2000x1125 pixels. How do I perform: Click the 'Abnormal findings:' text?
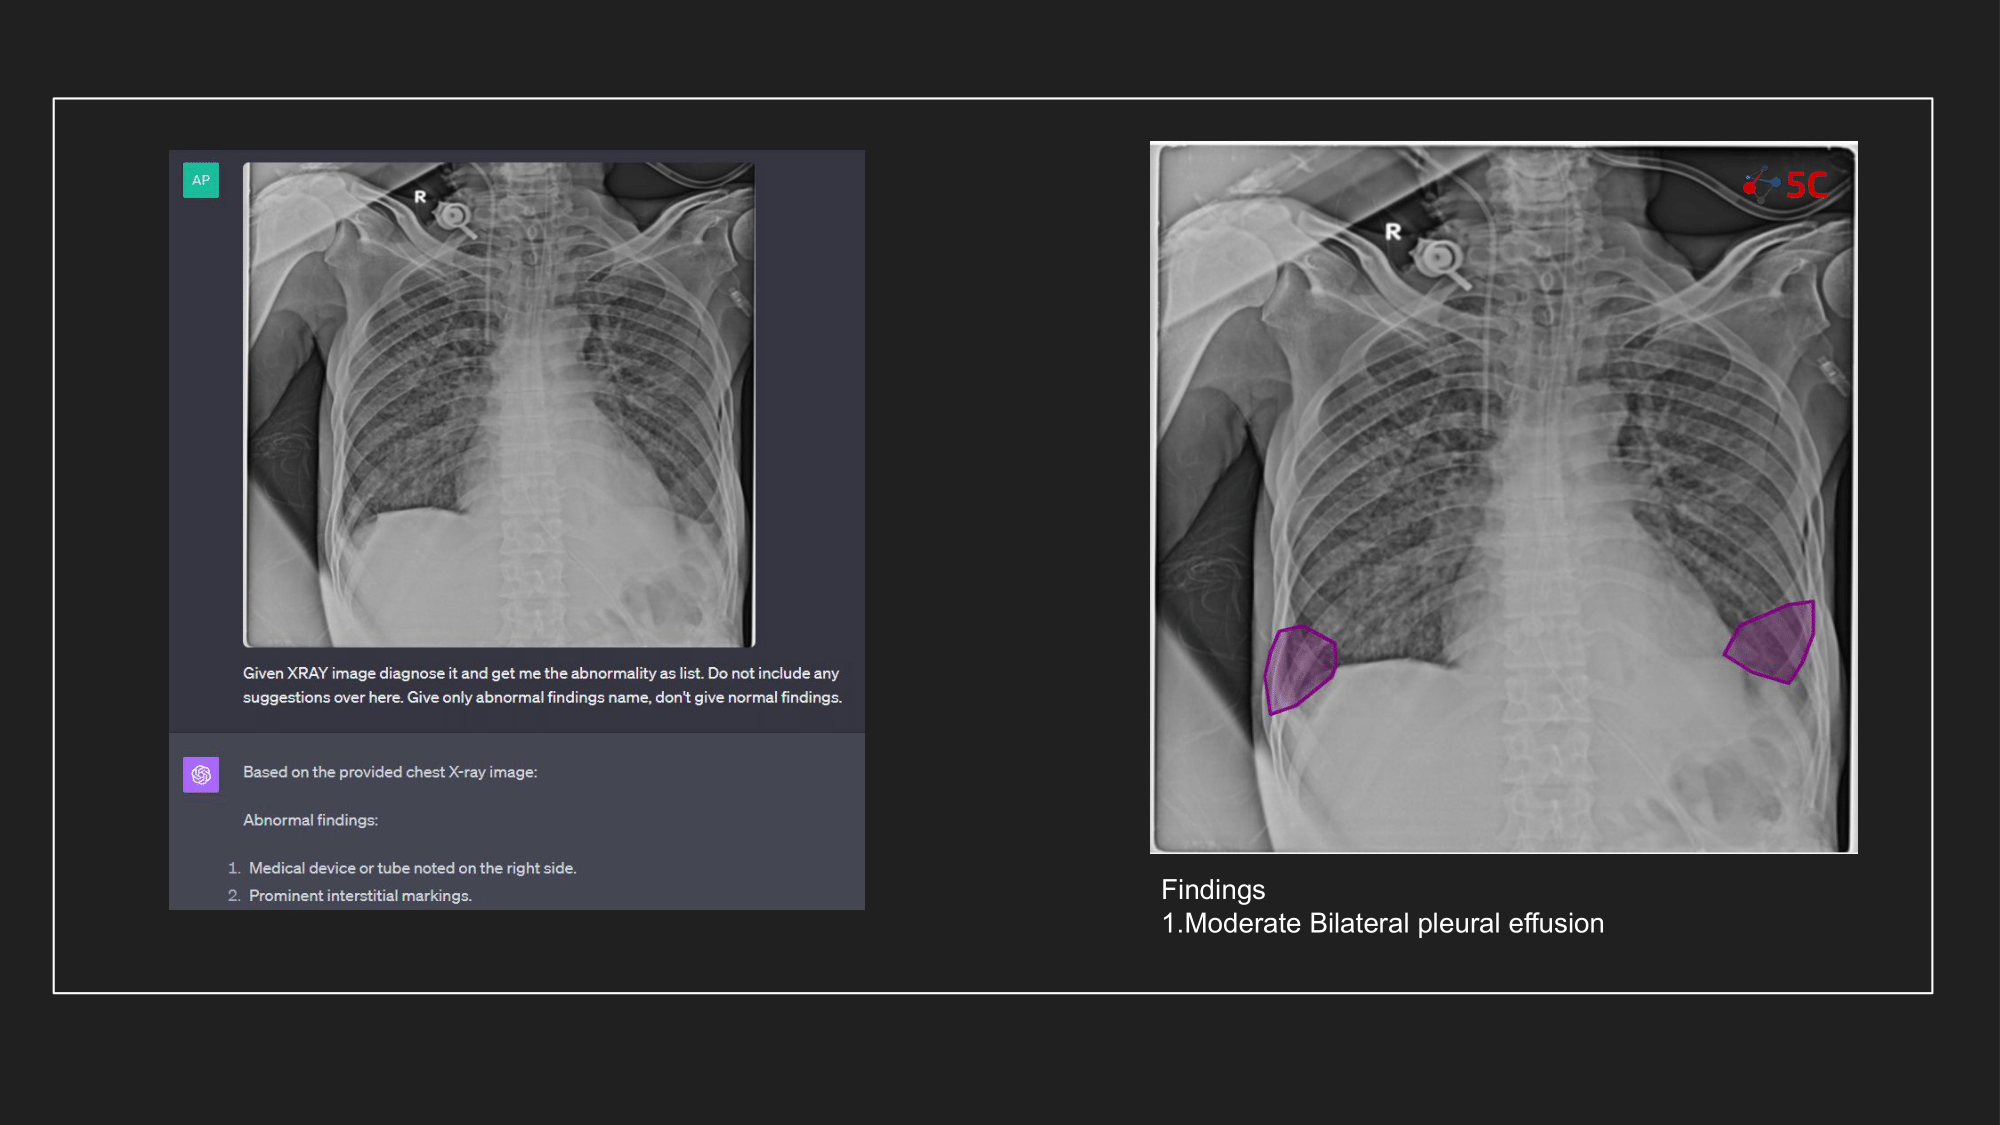click(310, 820)
